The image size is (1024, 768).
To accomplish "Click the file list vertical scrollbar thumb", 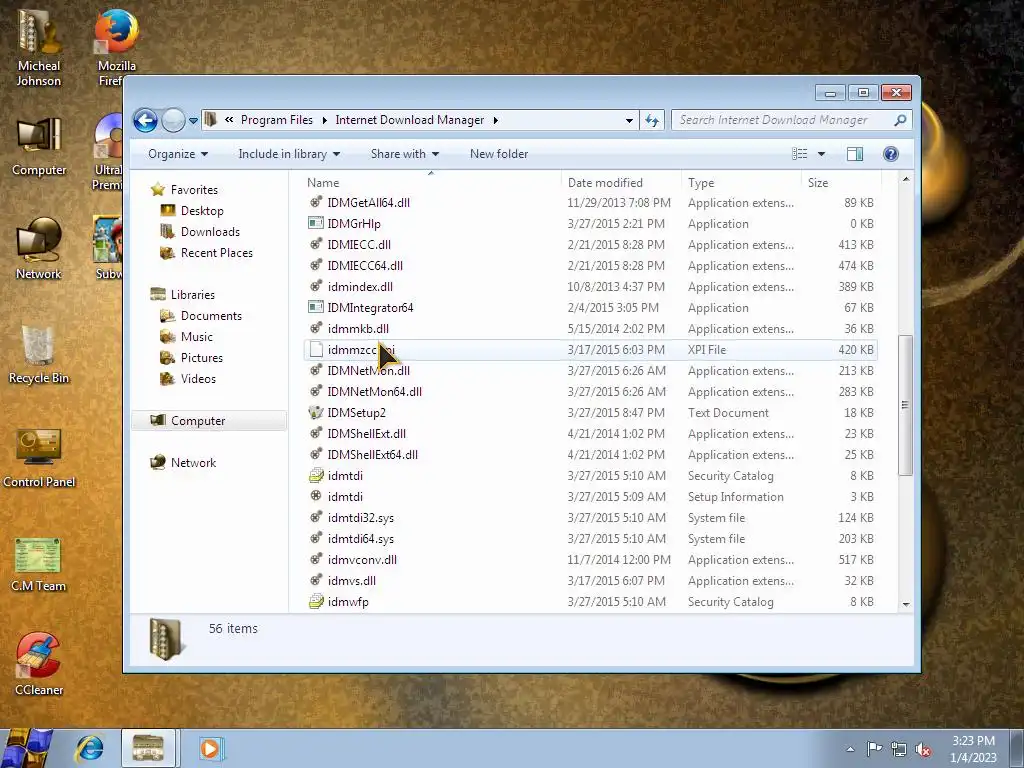I will [x=905, y=405].
